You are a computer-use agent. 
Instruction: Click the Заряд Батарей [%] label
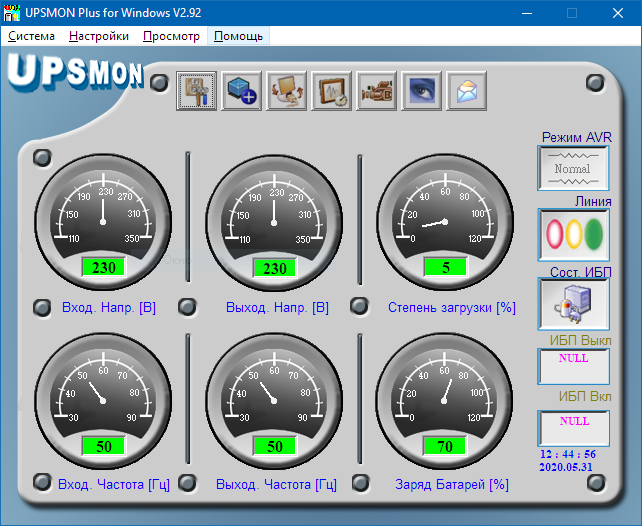click(x=452, y=485)
